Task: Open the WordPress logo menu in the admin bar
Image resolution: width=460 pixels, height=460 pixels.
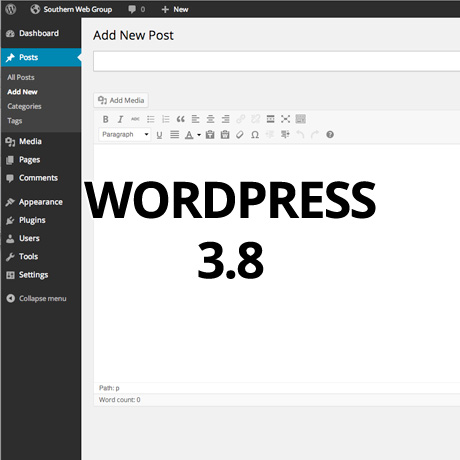Action: click(11, 9)
